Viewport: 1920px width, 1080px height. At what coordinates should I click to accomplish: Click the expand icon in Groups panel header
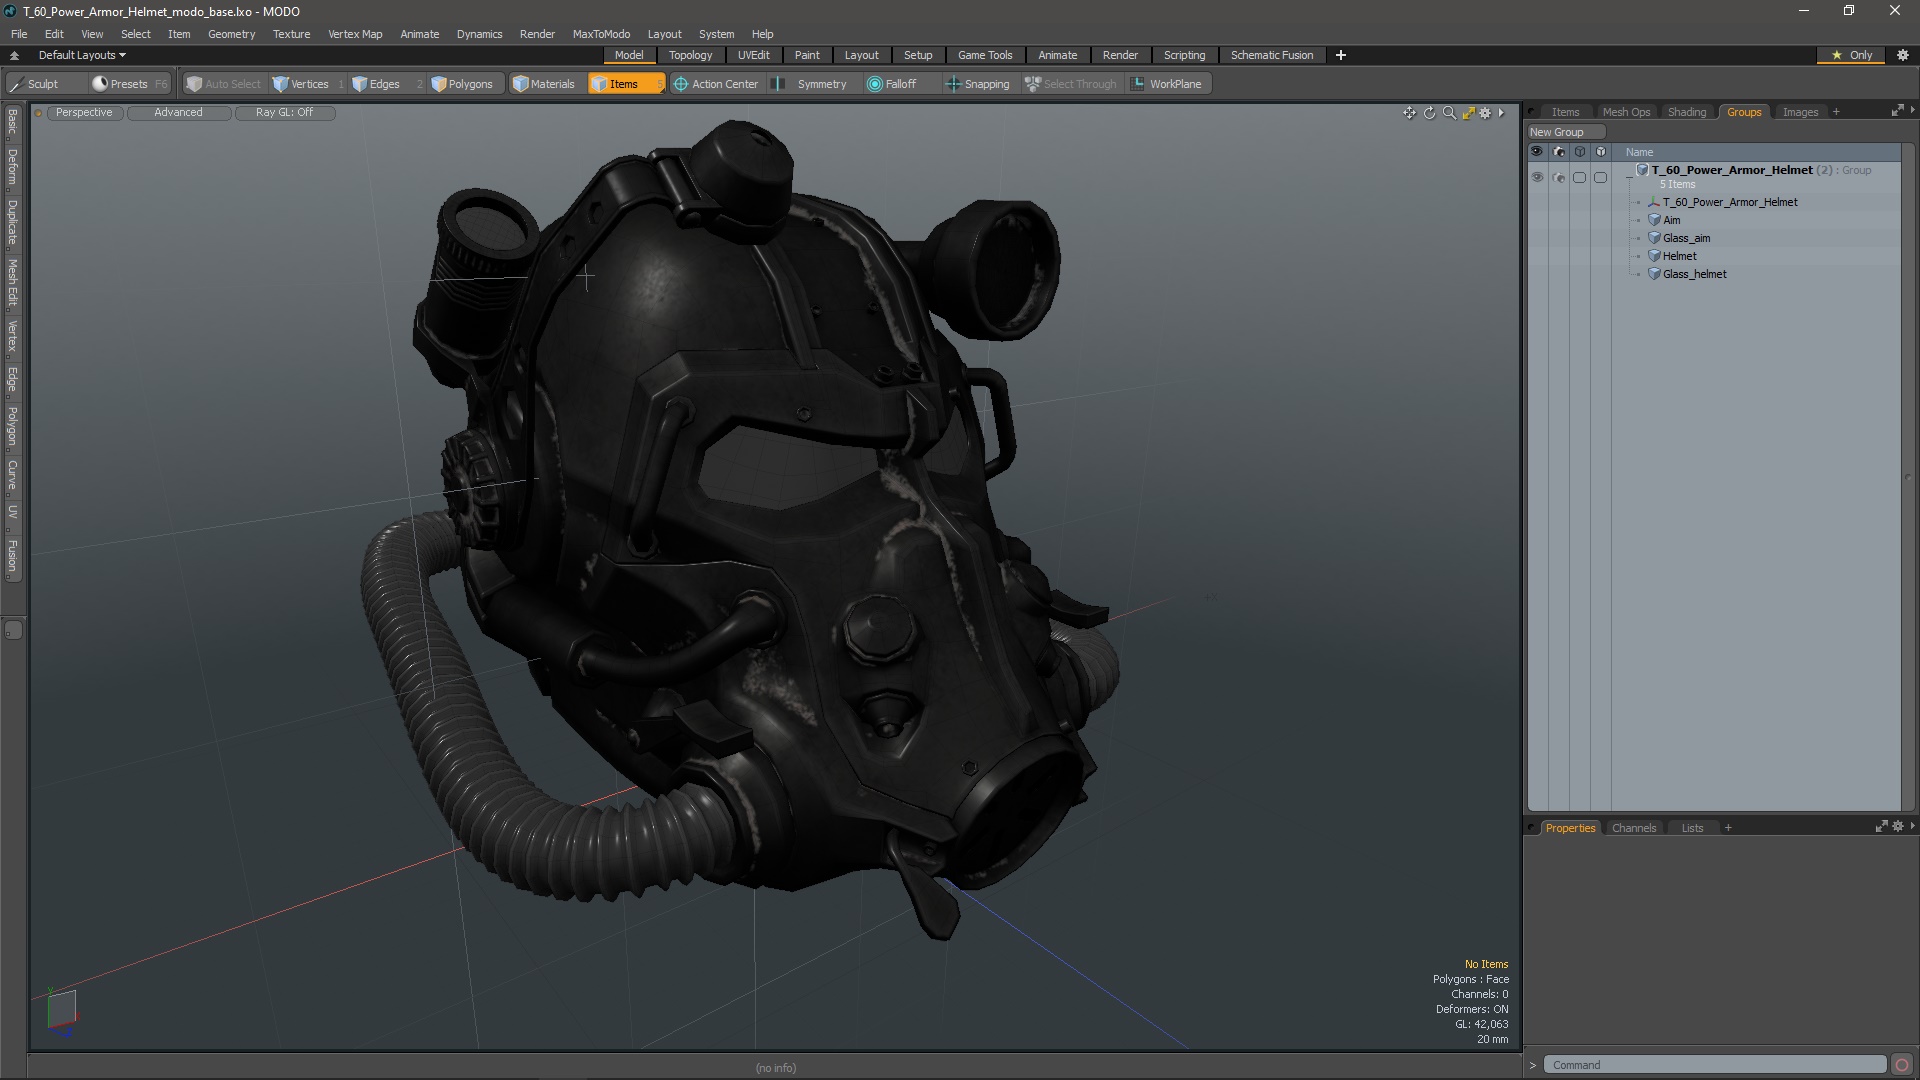click(1897, 111)
